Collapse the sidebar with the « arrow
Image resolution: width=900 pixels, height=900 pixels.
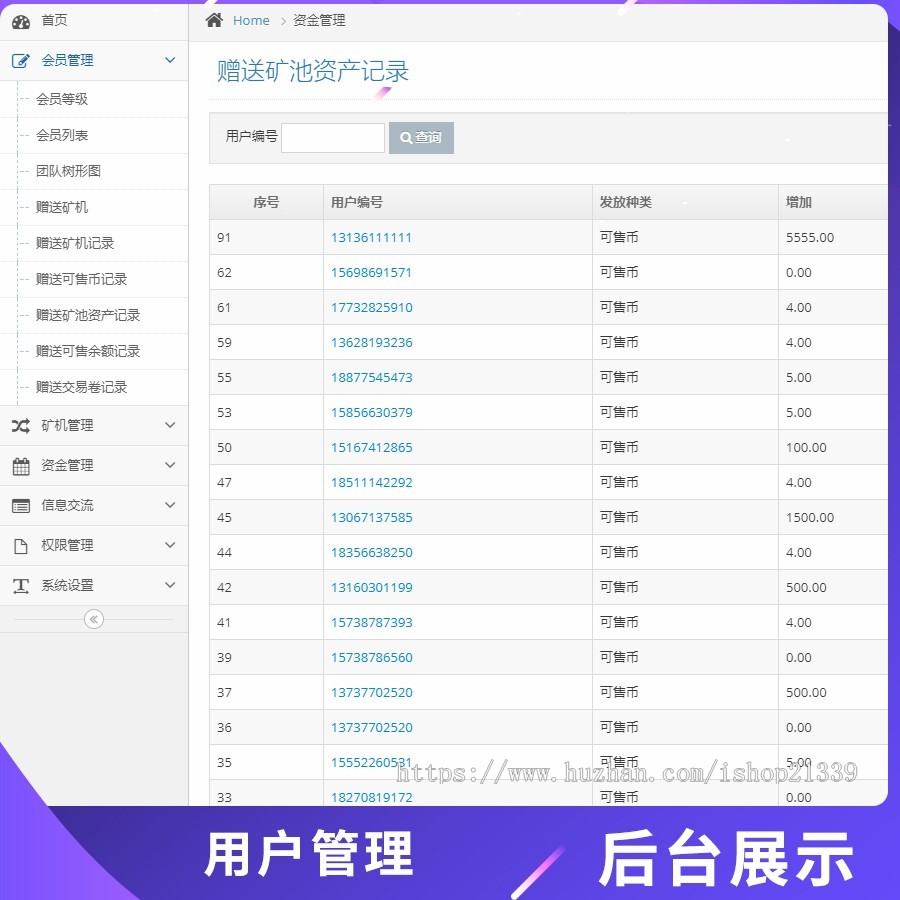pyautogui.click(x=93, y=619)
